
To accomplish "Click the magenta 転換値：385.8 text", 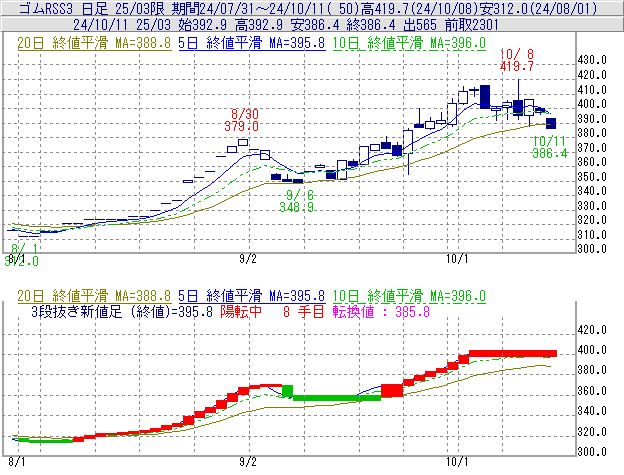I will 381,311.
